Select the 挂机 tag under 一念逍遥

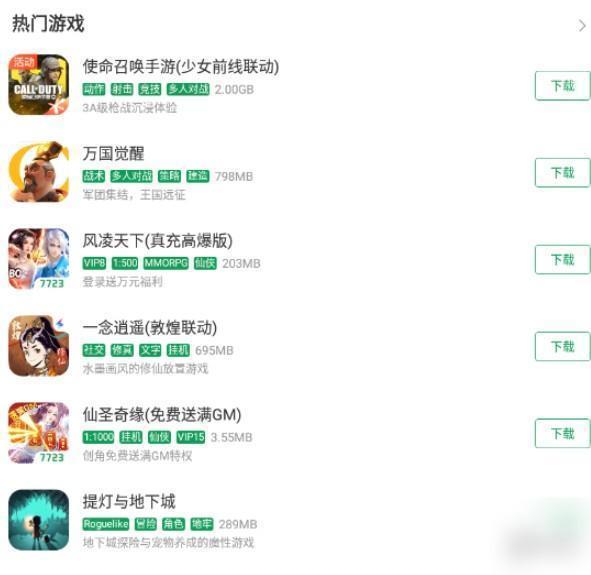[178, 350]
